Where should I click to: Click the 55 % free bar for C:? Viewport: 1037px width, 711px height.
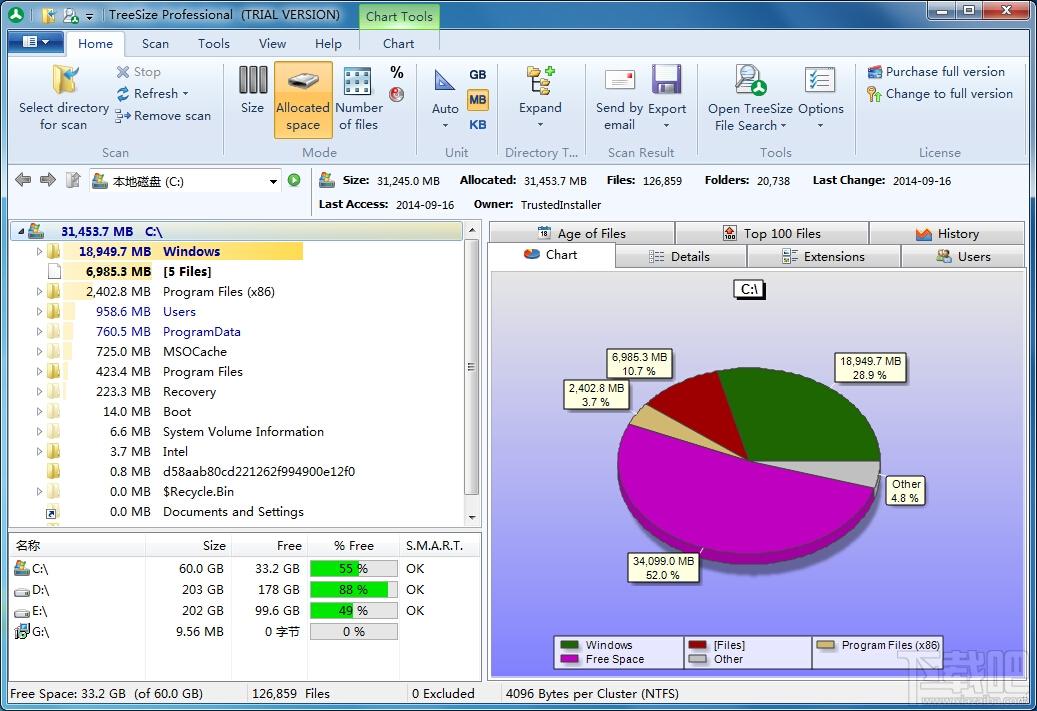click(x=354, y=569)
